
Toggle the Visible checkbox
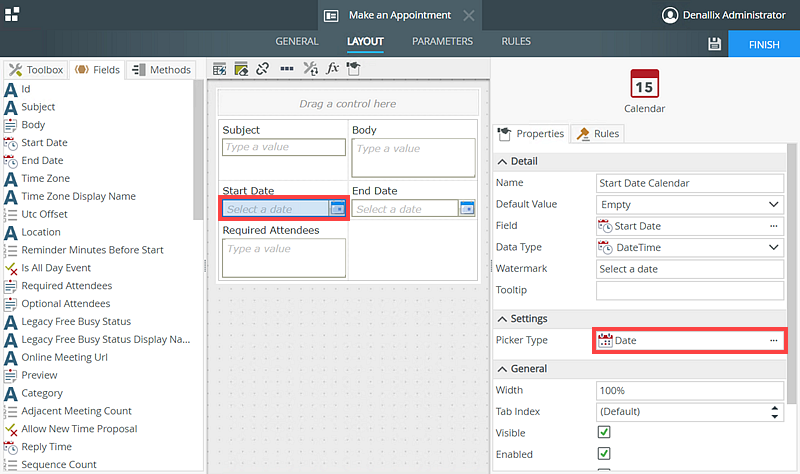[604, 433]
